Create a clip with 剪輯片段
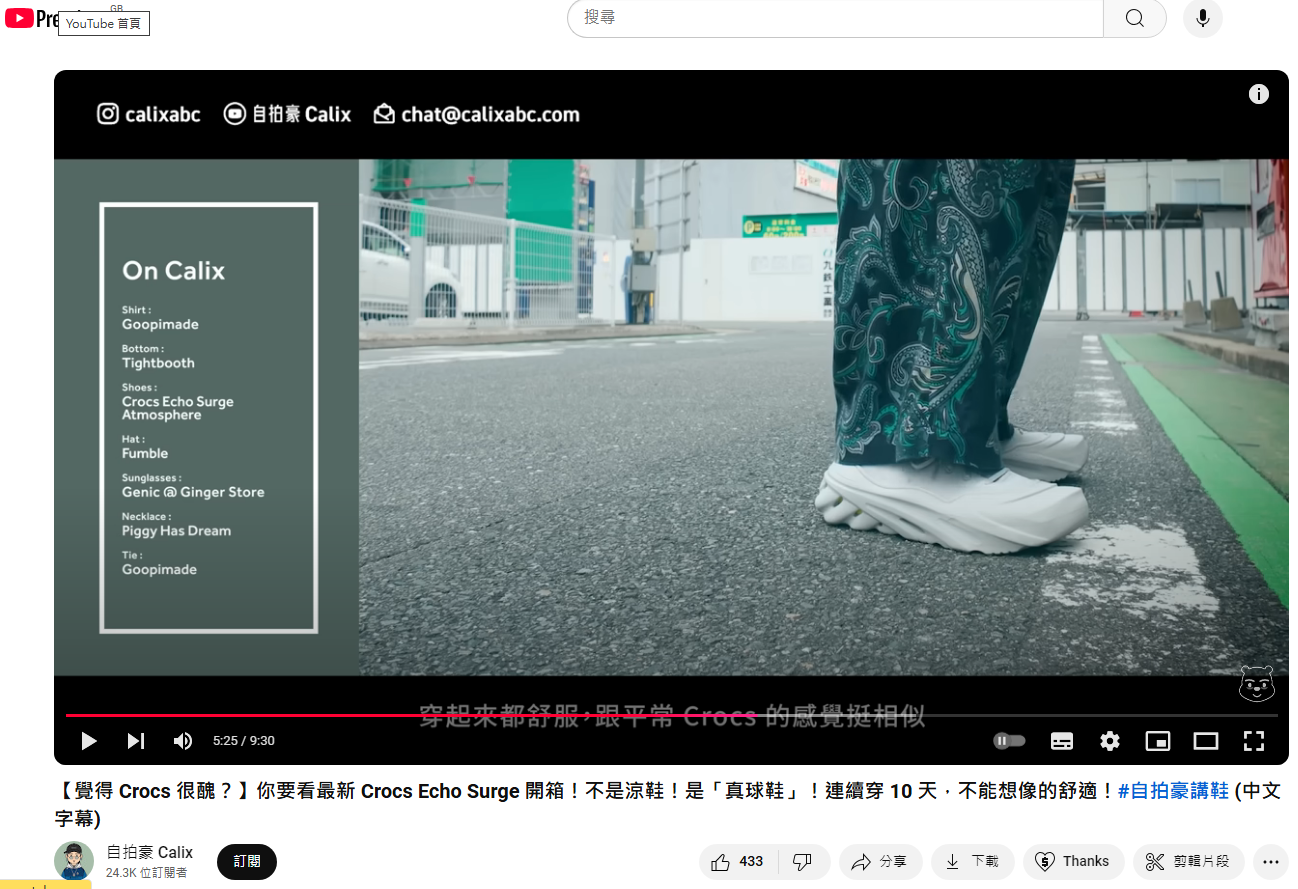 [x=1188, y=861]
